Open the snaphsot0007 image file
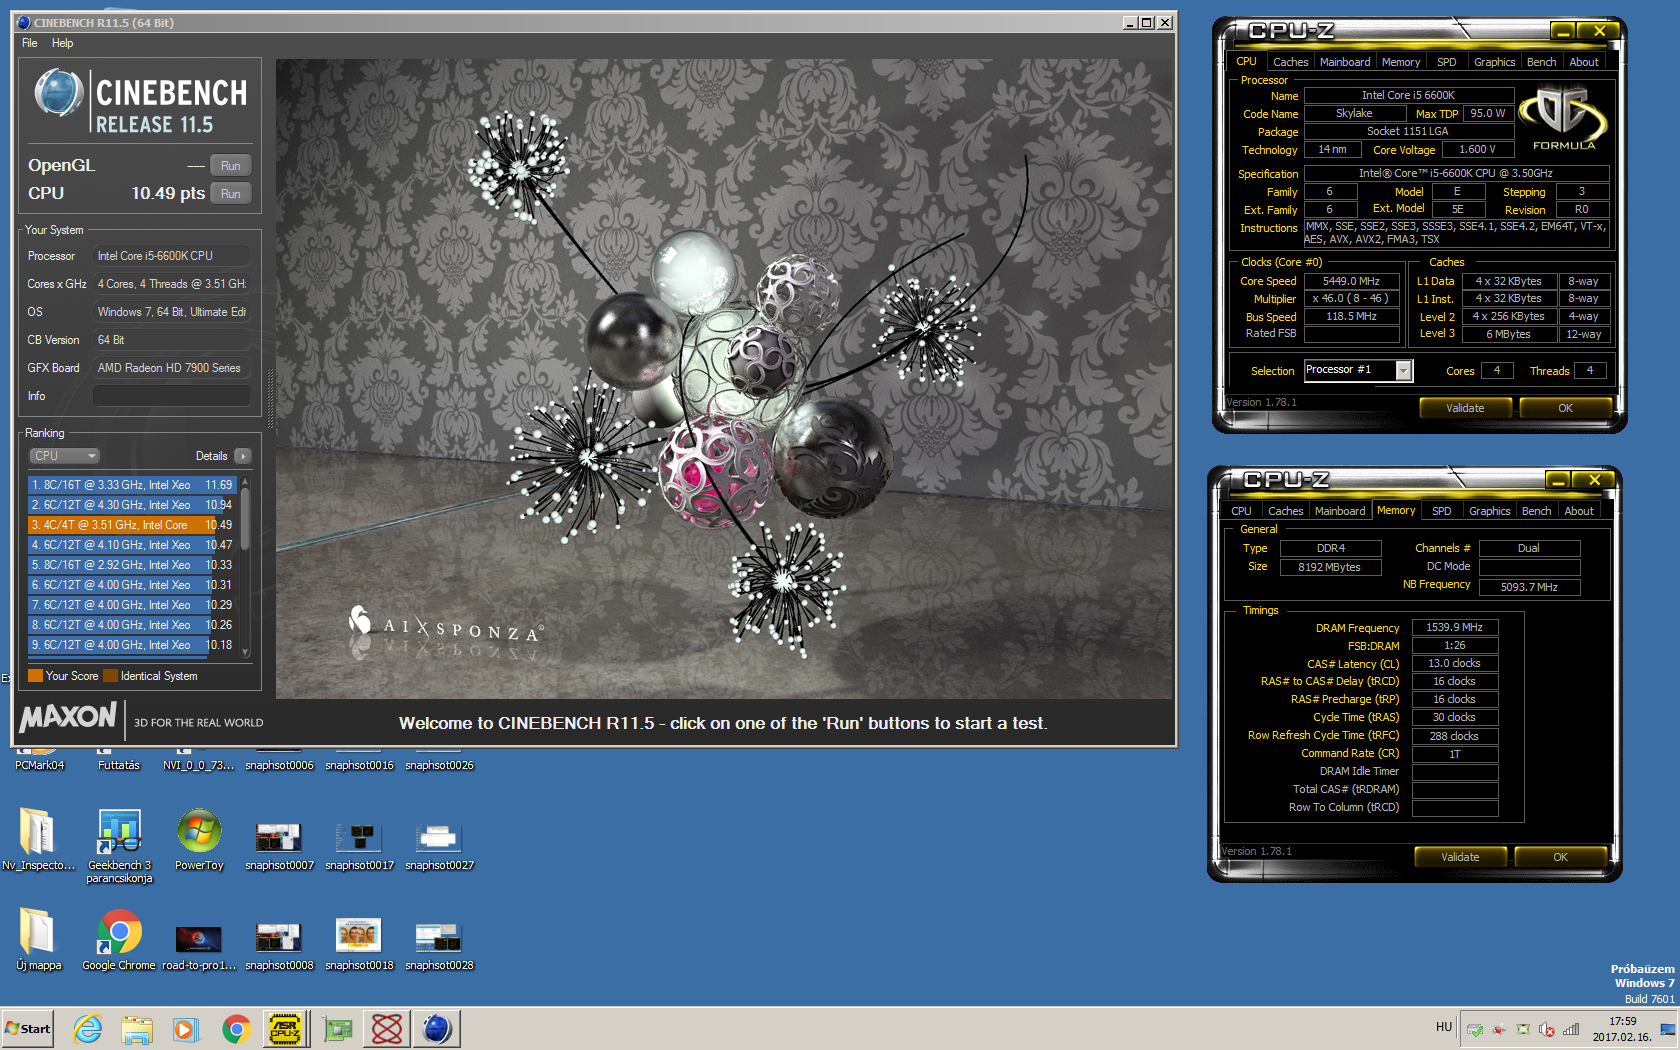Viewport: 1680px width, 1050px height. (x=279, y=846)
